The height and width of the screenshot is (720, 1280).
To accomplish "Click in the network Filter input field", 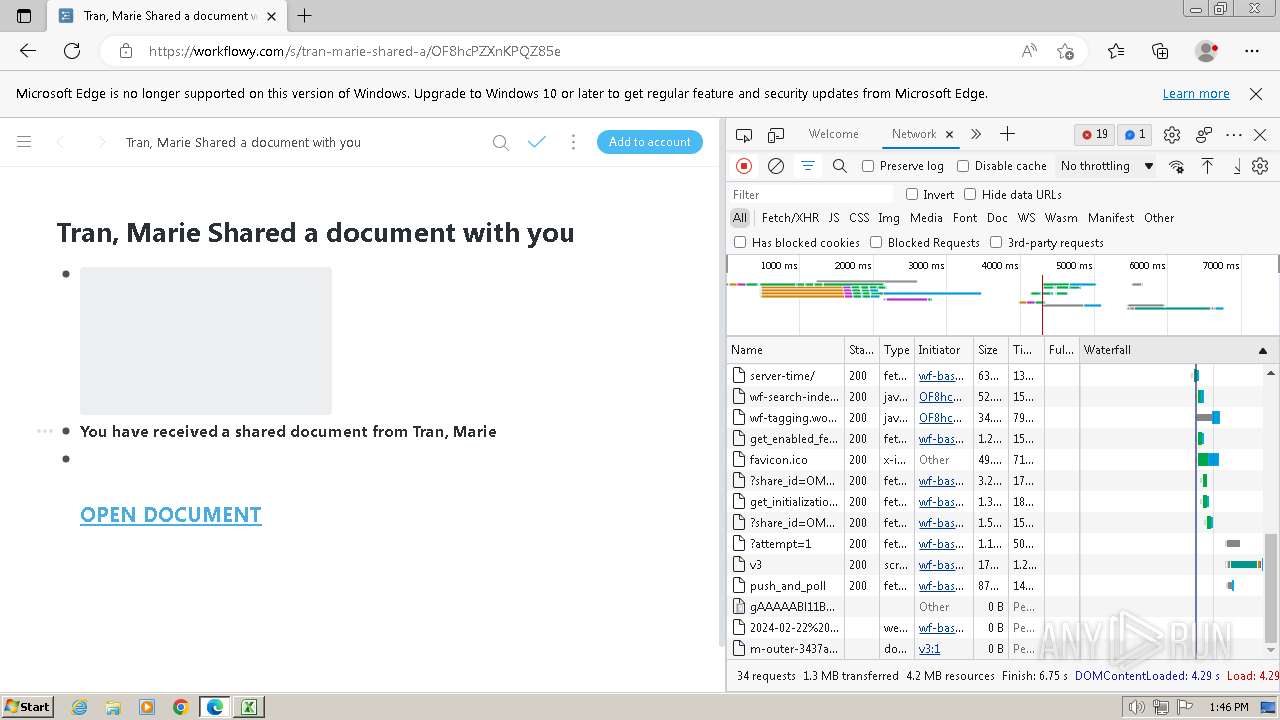I will [x=811, y=194].
